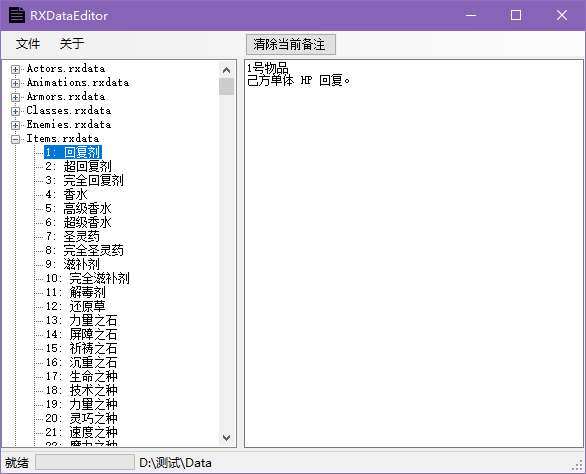Open the 关于 menu
This screenshot has width=586, height=474.
(x=72, y=44)
